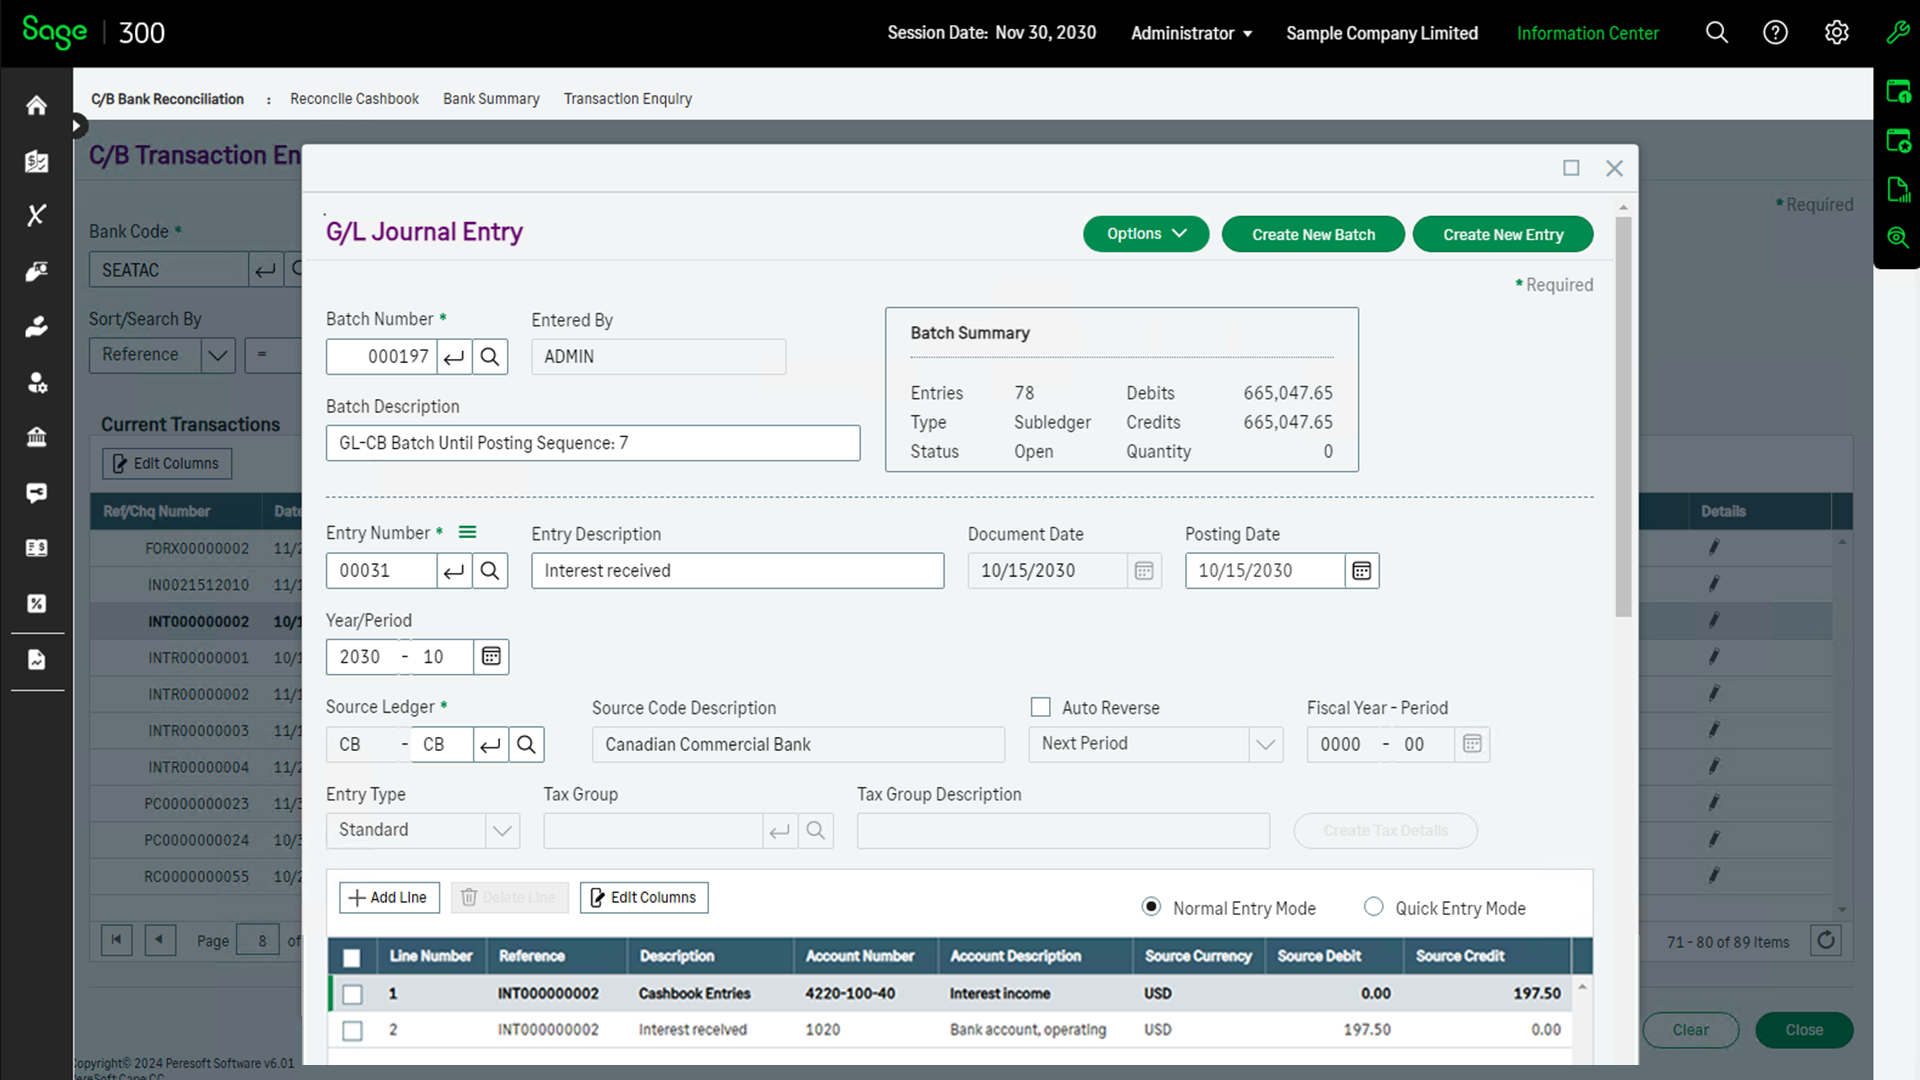Viewport: 1920px width, 1080px height.
Task: Switch to the Bank Summary tab
Action: pyautogui.click(x=491, y=98)
